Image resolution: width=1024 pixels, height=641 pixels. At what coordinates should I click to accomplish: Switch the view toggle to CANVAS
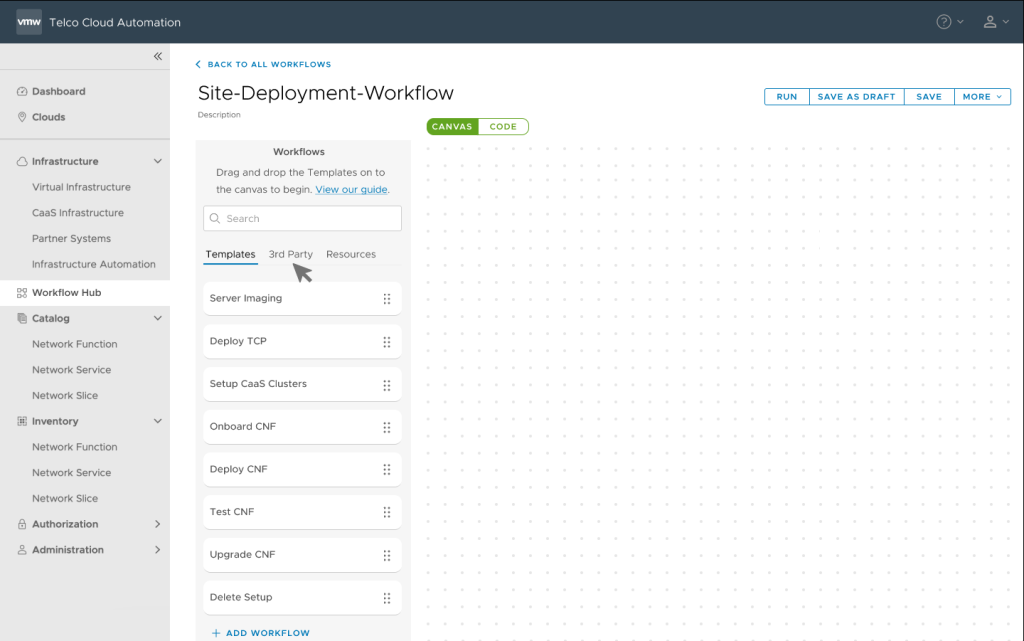452,127
